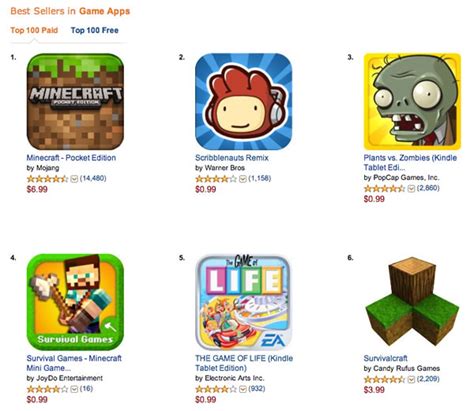
Task: Open the Survivalcraft block icon
Action: [x=412, y=302]
